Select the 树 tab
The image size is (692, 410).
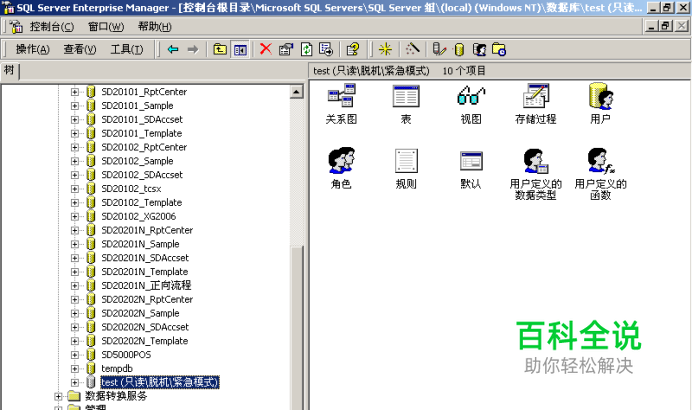coord(9,71)
